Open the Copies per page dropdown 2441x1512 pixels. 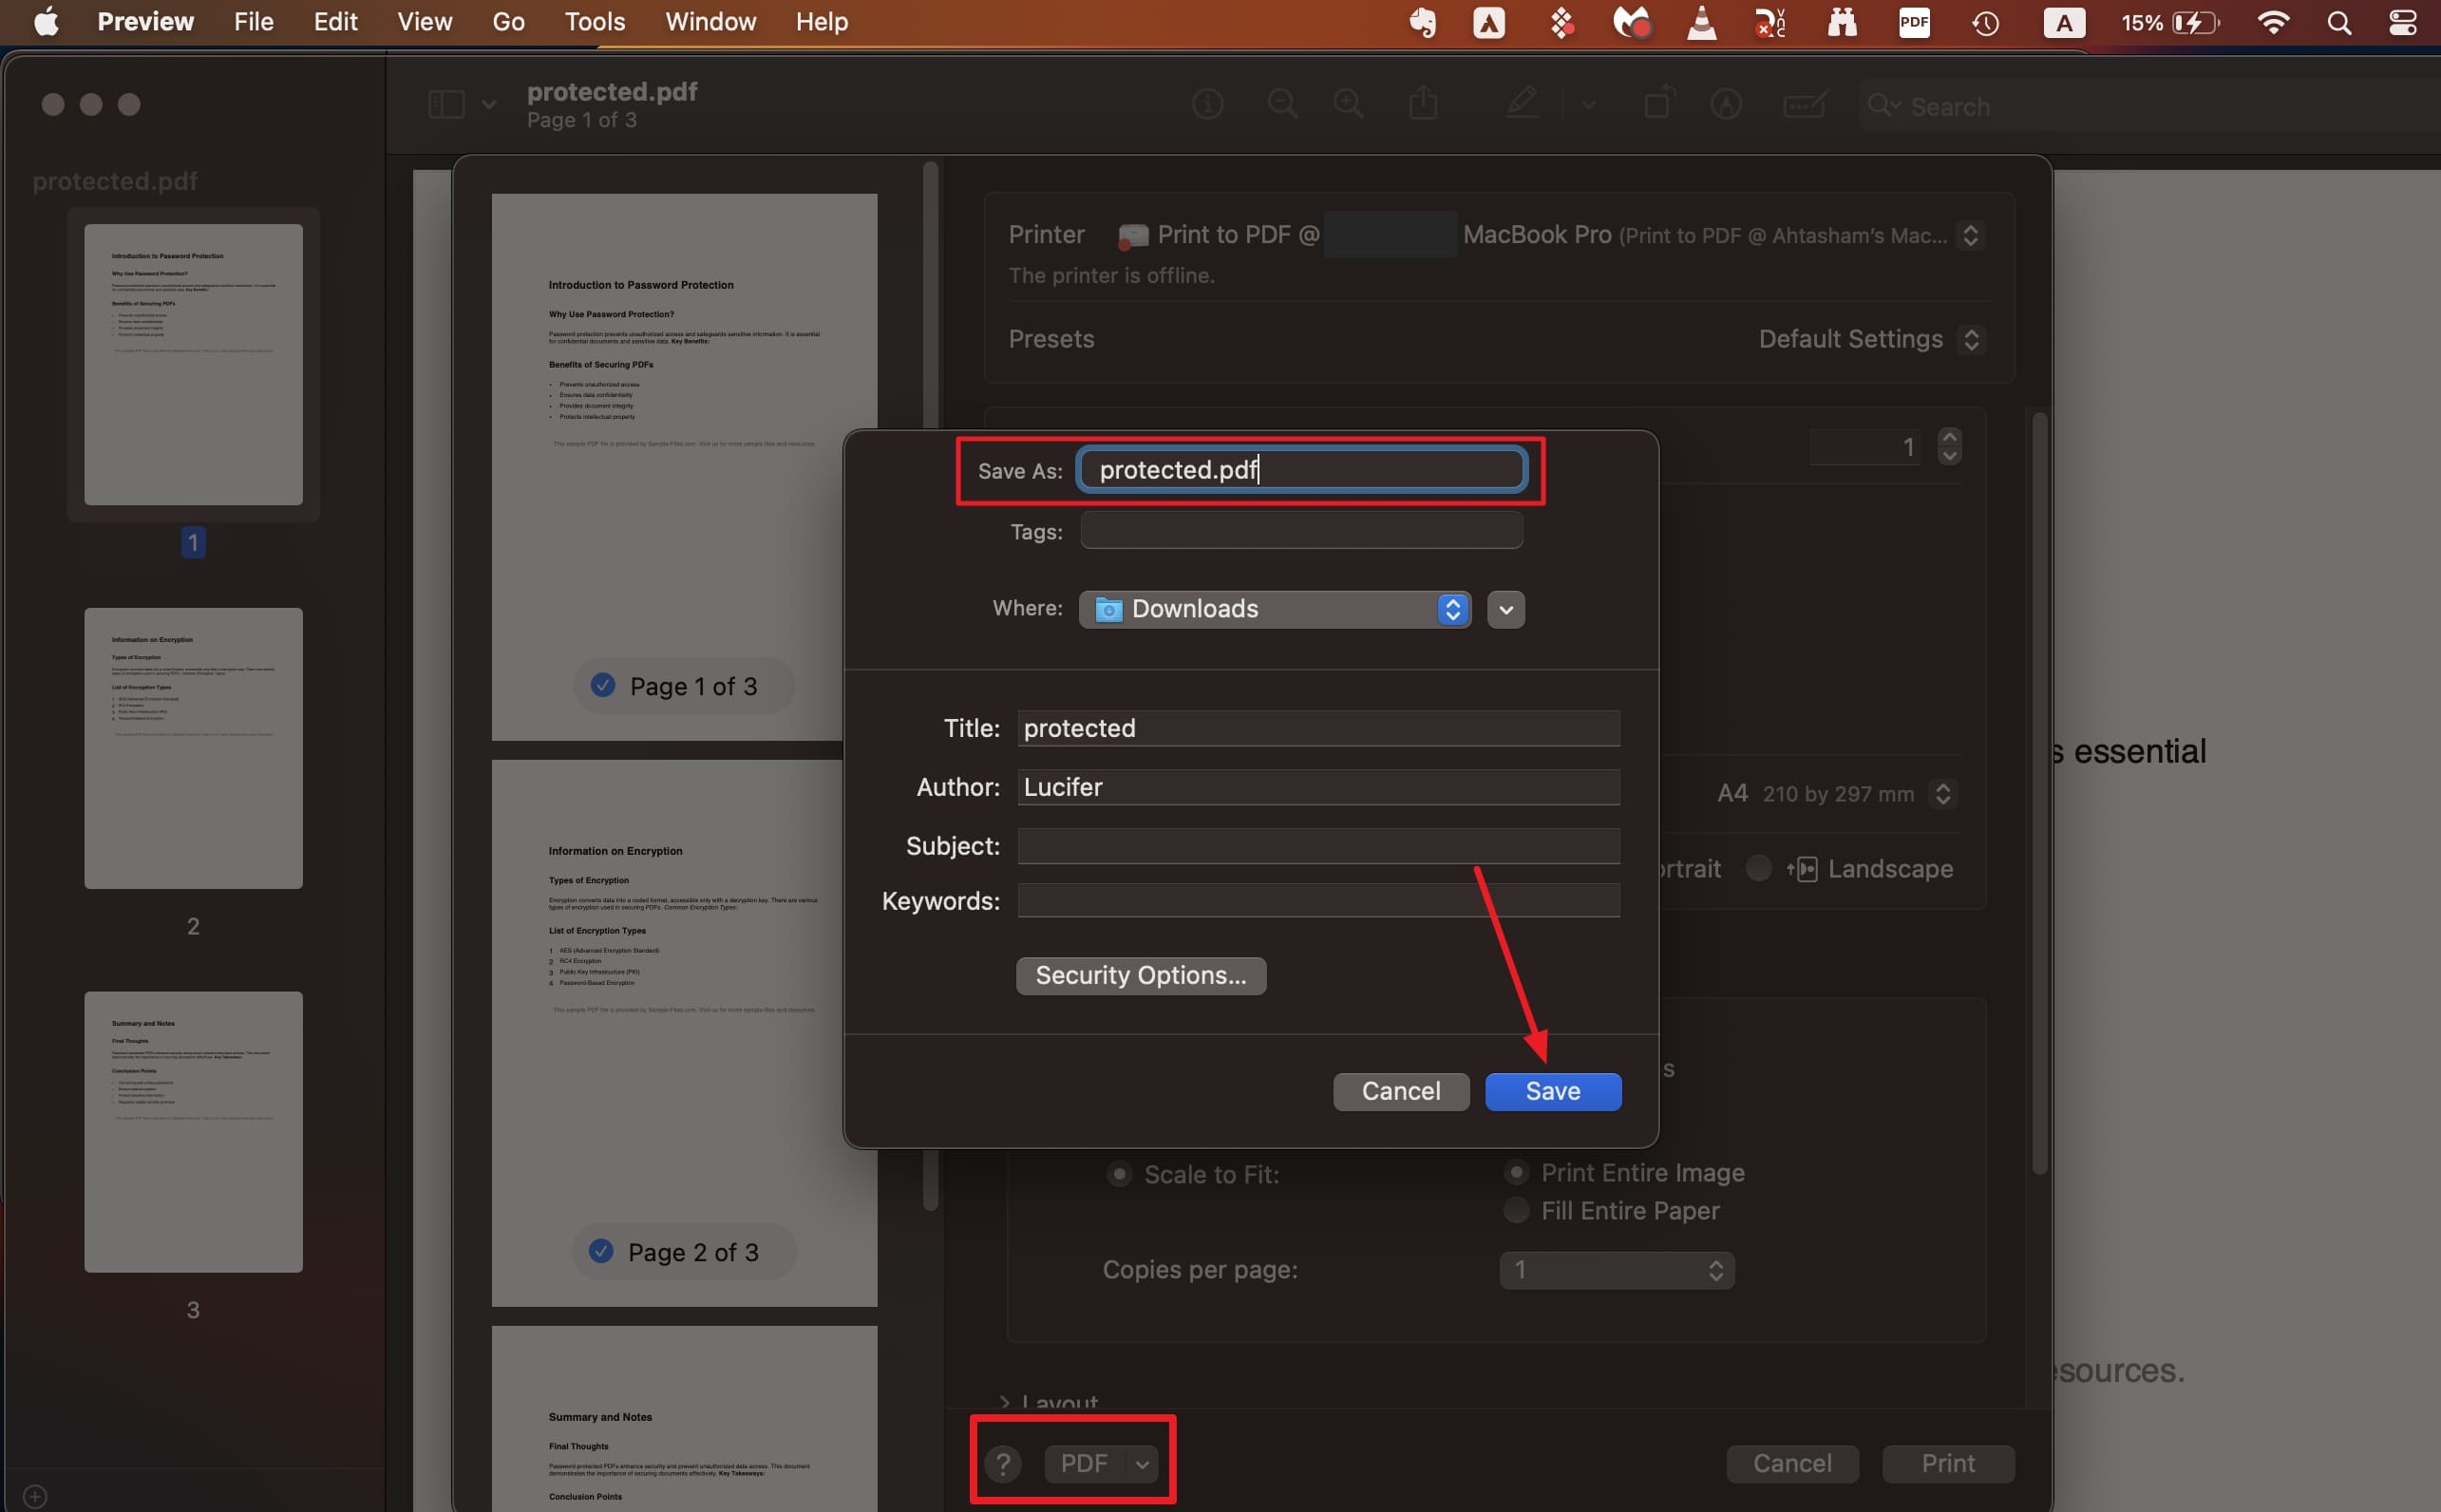point(1617,1270)
